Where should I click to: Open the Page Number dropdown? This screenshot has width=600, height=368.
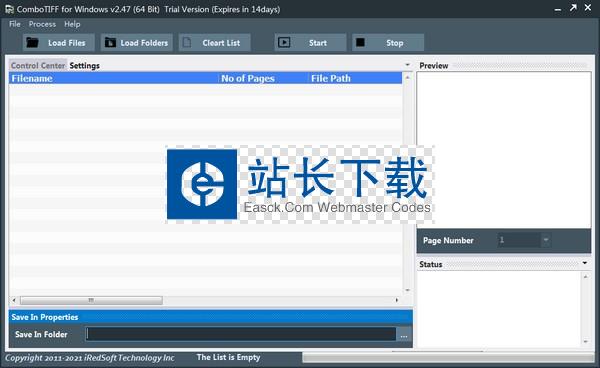coord(546,240)
